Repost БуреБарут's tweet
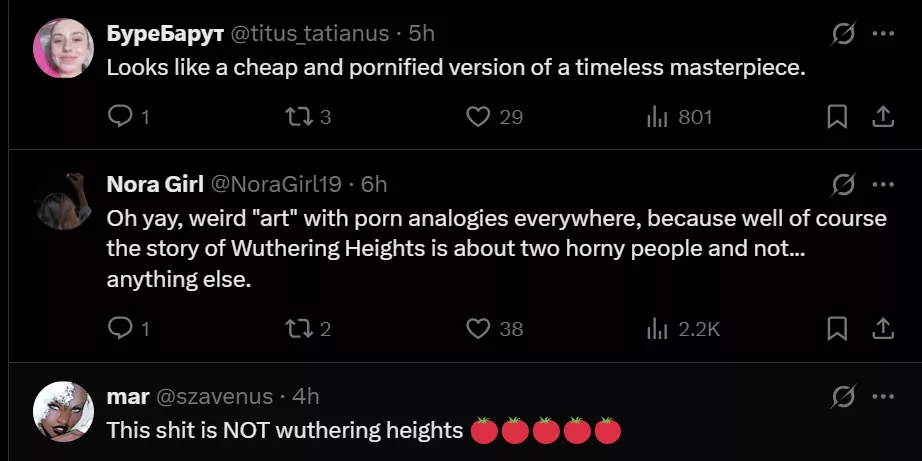Screen dimensions: 922x461 298,117
